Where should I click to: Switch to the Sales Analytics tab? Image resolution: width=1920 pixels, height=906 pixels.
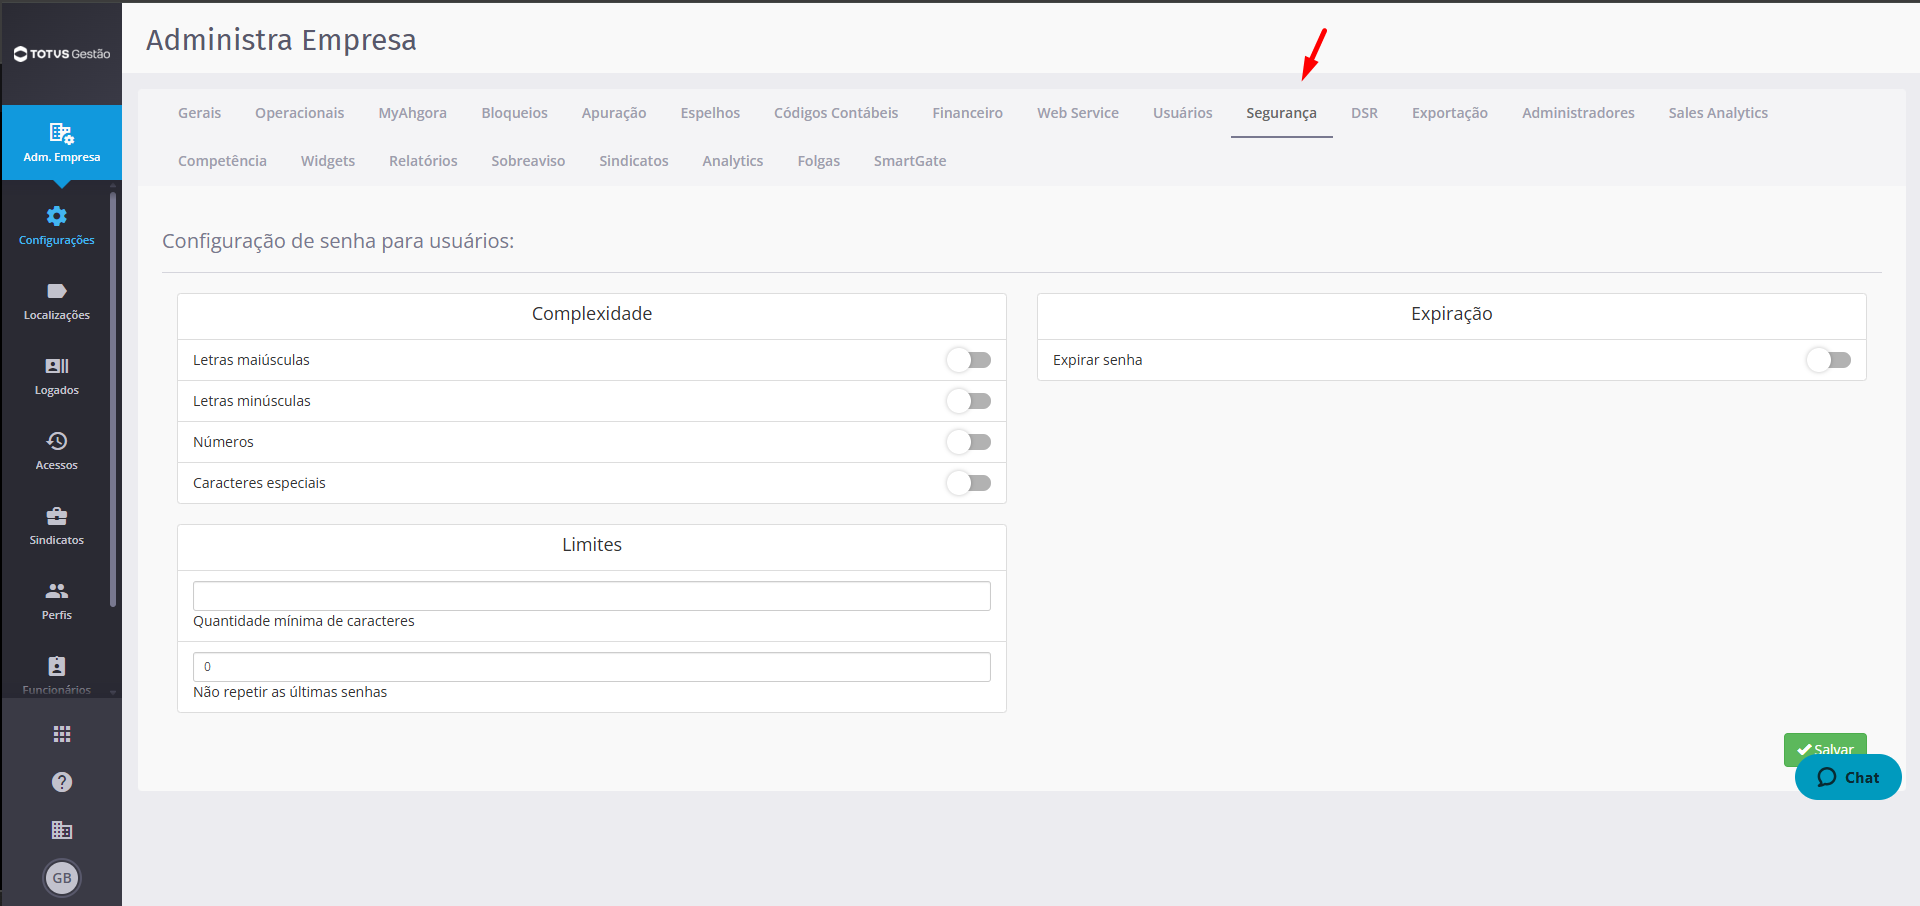point(1717,113)
